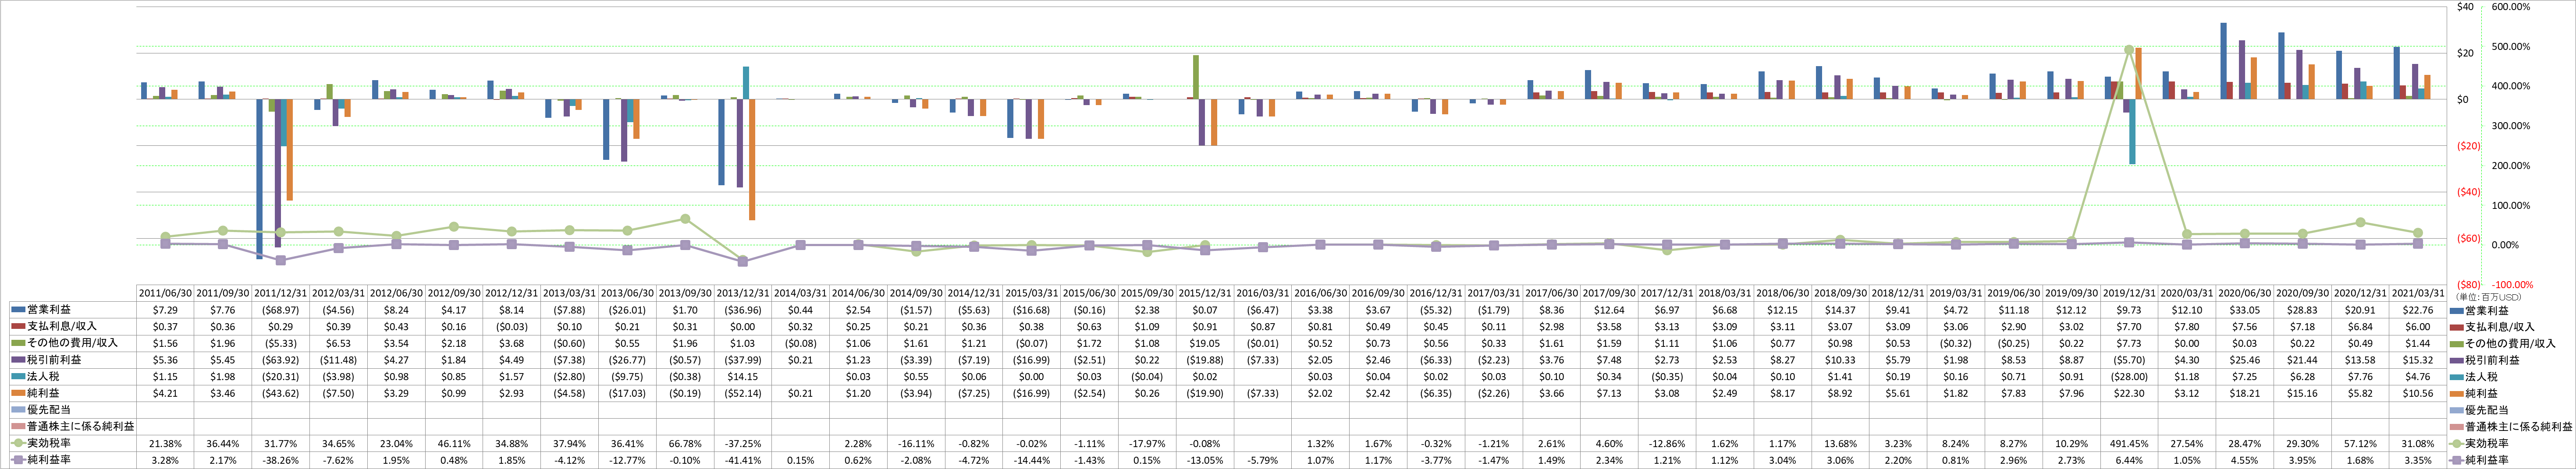Click the green bar for 2015/12/31
Screen dimensions: 2576x469
click(x=1196, y=77)
